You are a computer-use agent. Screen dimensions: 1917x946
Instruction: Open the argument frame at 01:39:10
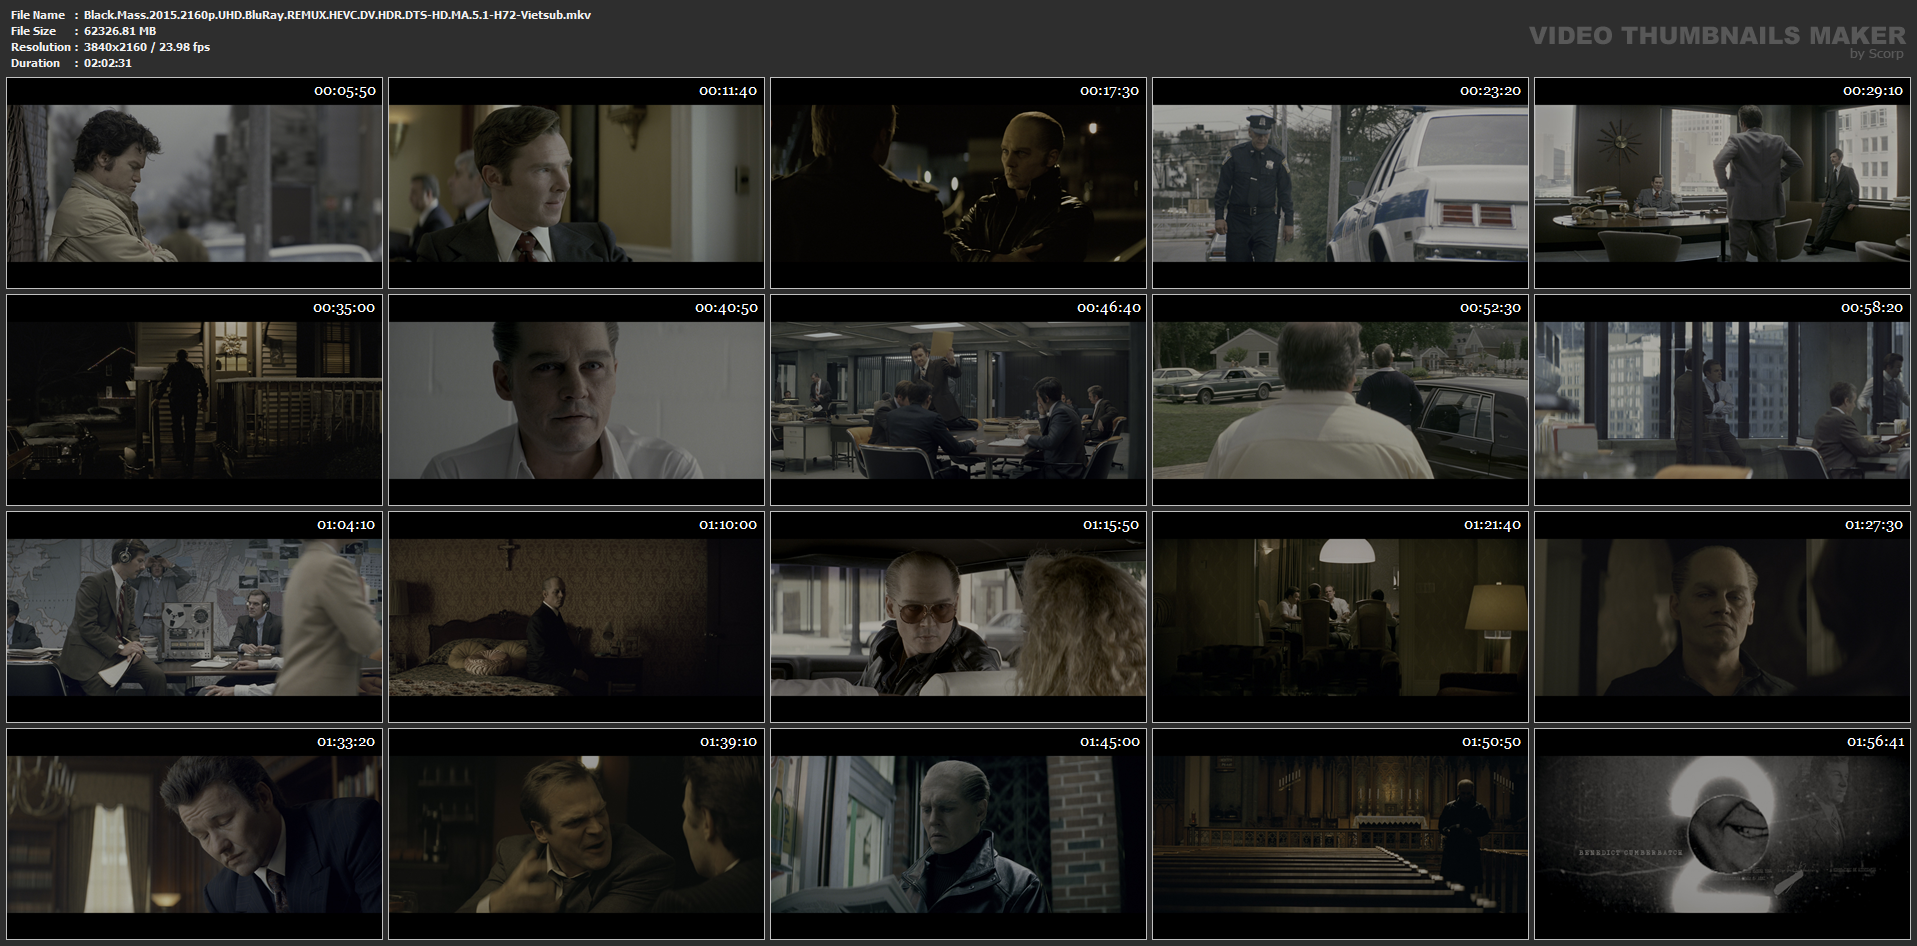pyautogui.click(x=576, y=834)
